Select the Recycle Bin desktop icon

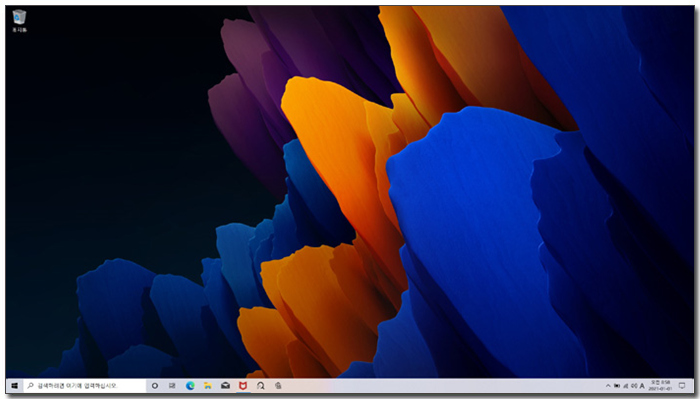tap(19, 21)
